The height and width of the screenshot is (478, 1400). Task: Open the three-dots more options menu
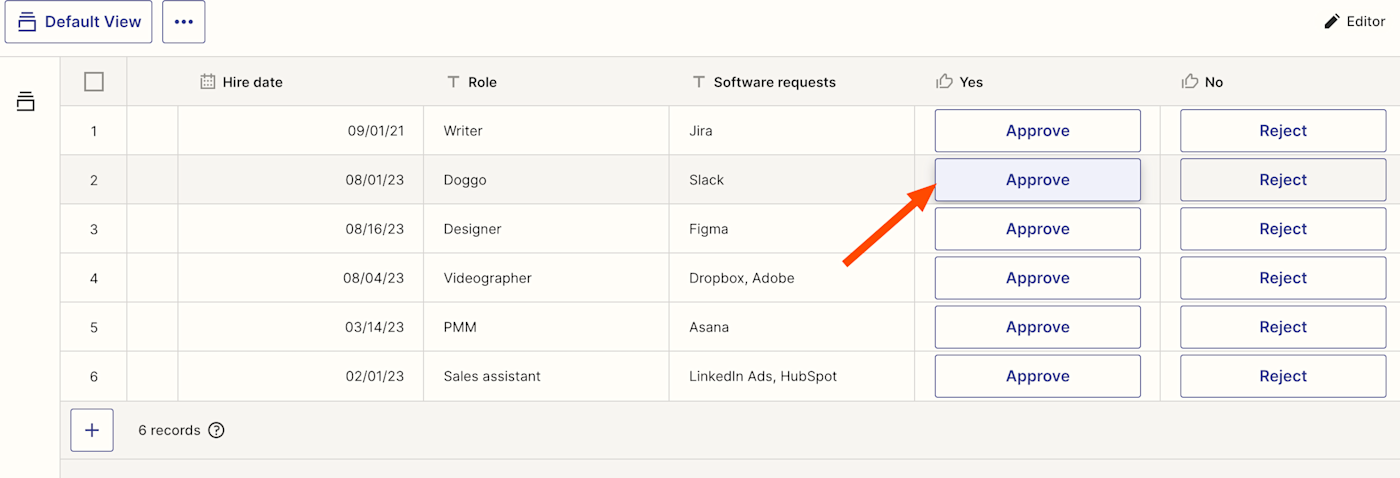tap(184, 22)
